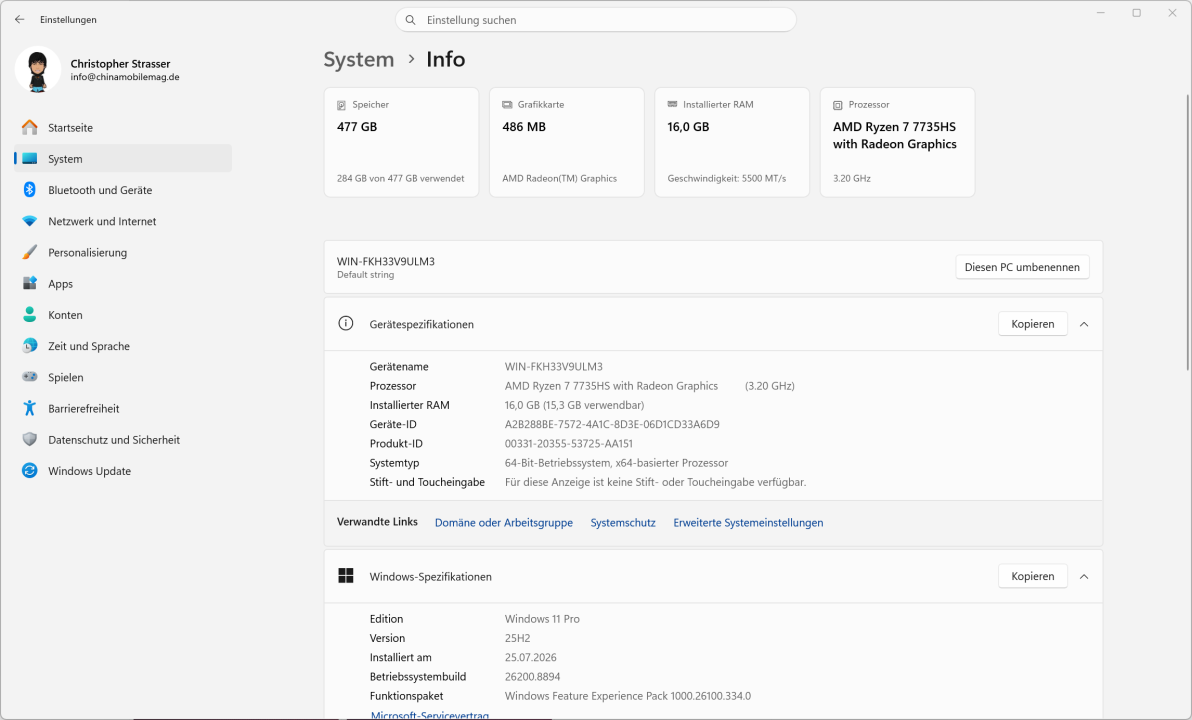Click the Funktionspaket value Windows Feature Experience Pack
1192x720 pixels.
pos(628,696)
